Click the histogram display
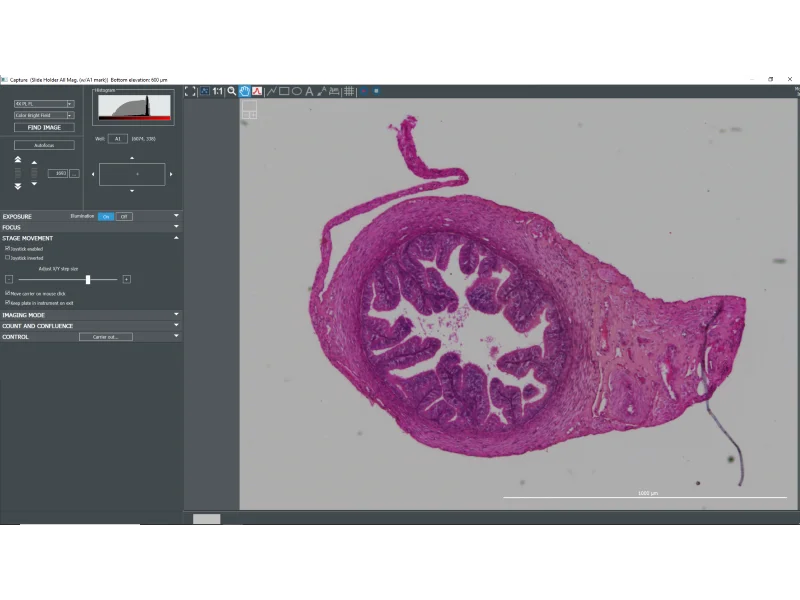 tap(134, 108)
